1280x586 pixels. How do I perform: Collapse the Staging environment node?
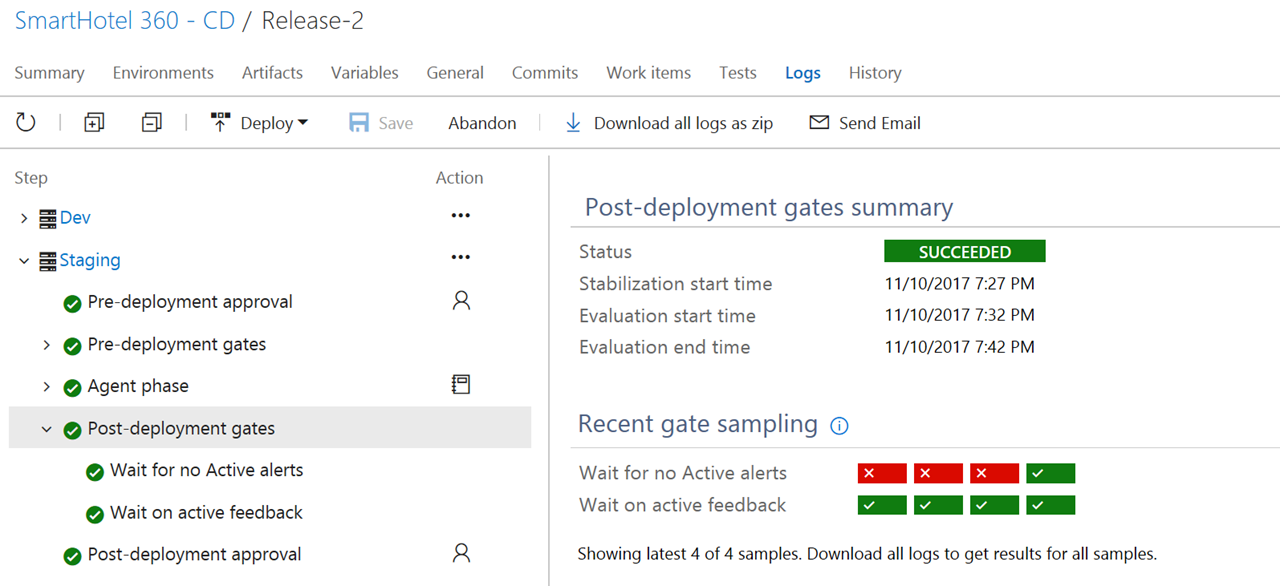[x=24, y=261]
